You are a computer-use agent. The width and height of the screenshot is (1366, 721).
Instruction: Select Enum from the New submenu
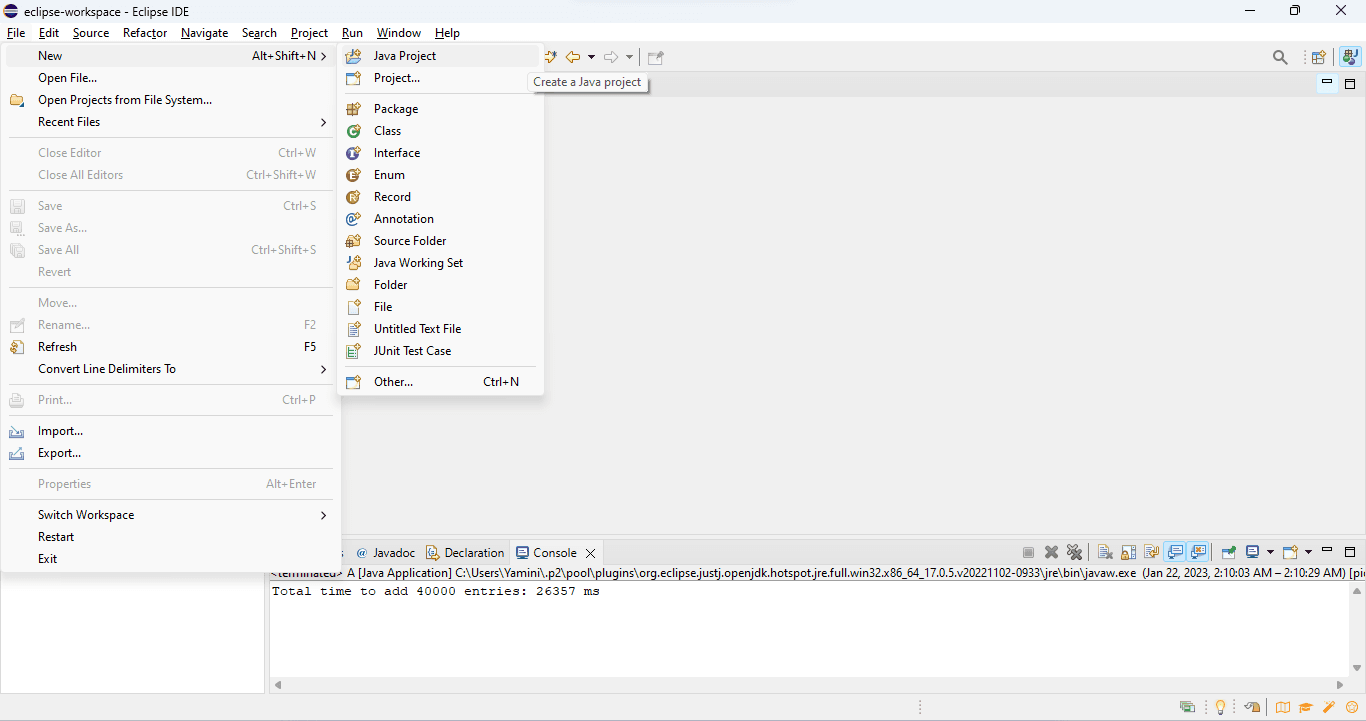click(x=440, y=175)
